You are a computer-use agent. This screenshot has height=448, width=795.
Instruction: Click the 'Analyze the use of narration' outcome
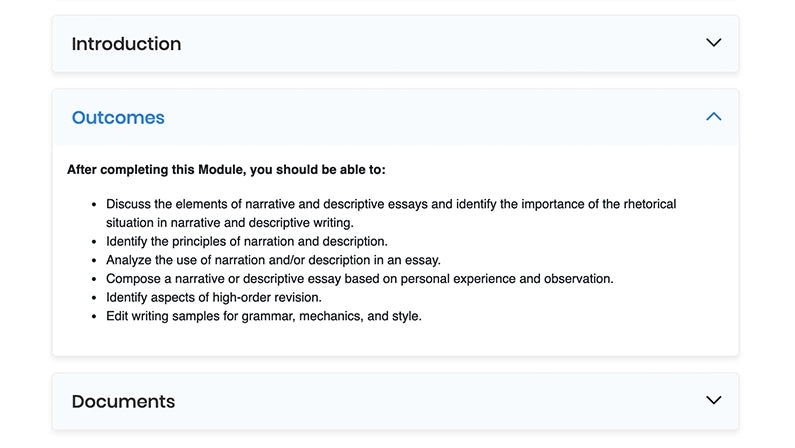coord(273,260)
